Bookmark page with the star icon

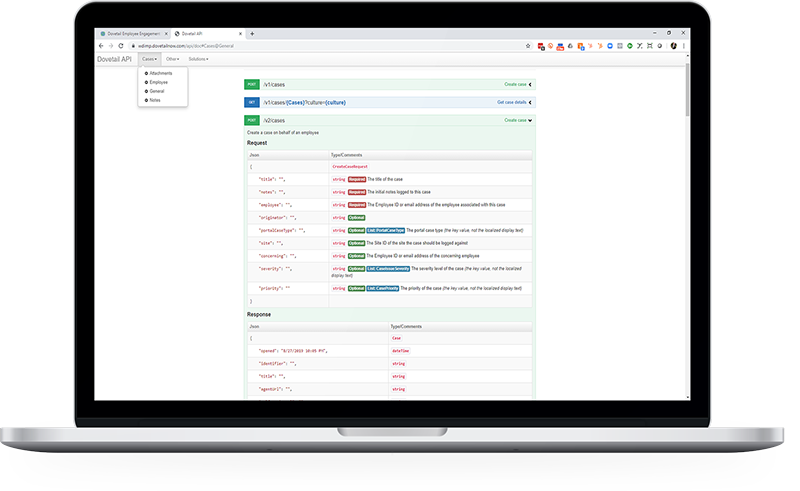click(x=528, y=46)
